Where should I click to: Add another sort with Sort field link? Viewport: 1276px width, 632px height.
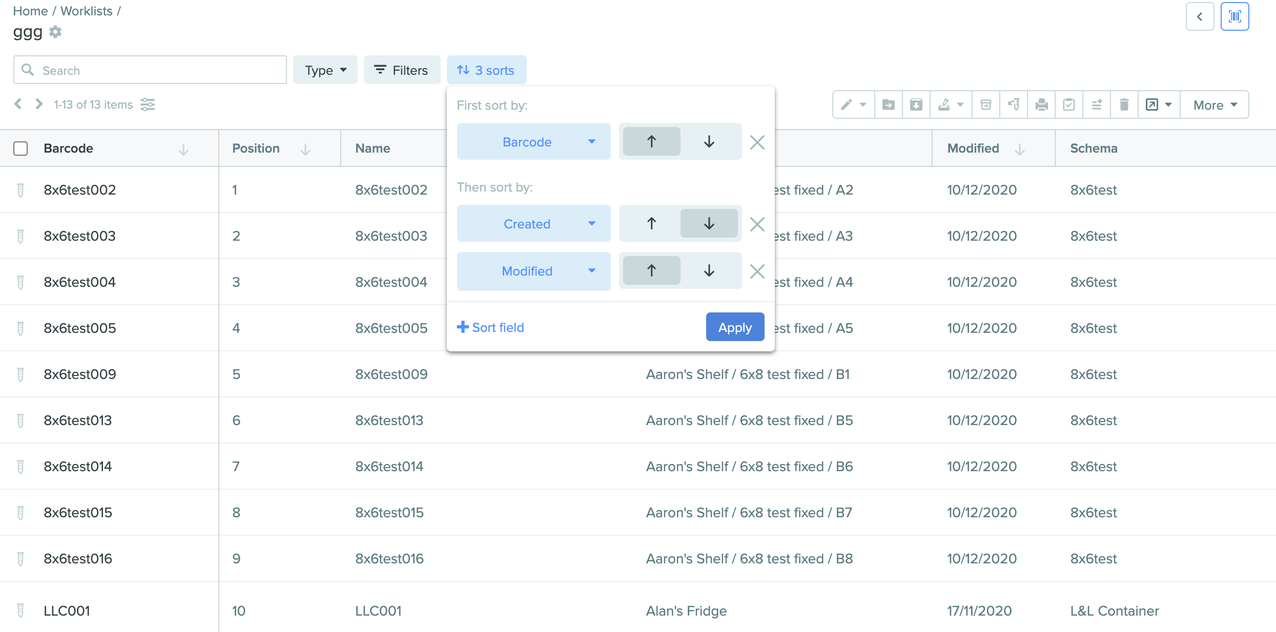click(491, 327)
